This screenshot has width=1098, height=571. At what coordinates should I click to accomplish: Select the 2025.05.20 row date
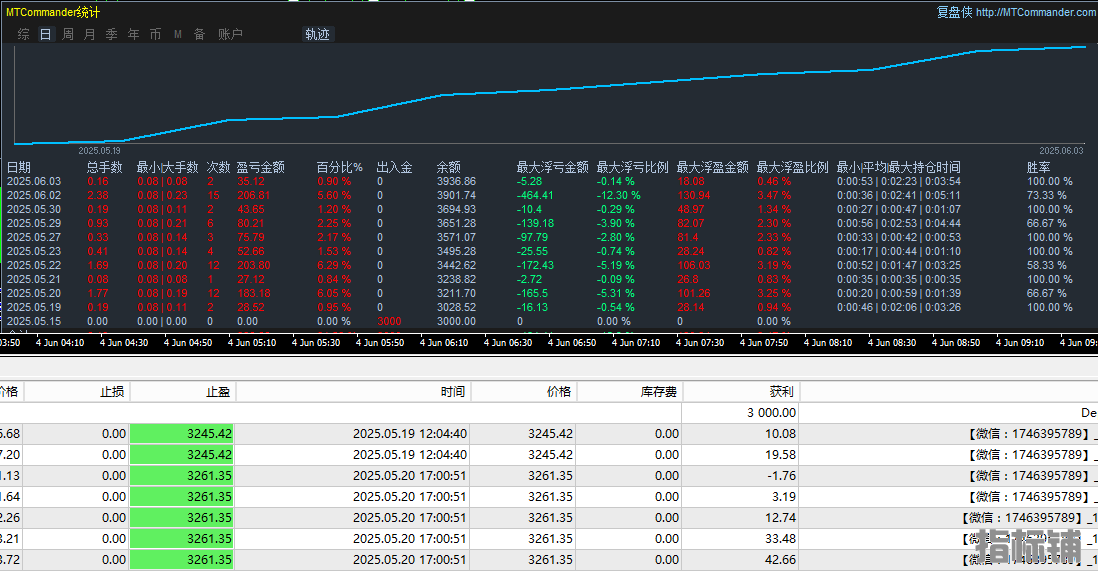pos(34,294)
